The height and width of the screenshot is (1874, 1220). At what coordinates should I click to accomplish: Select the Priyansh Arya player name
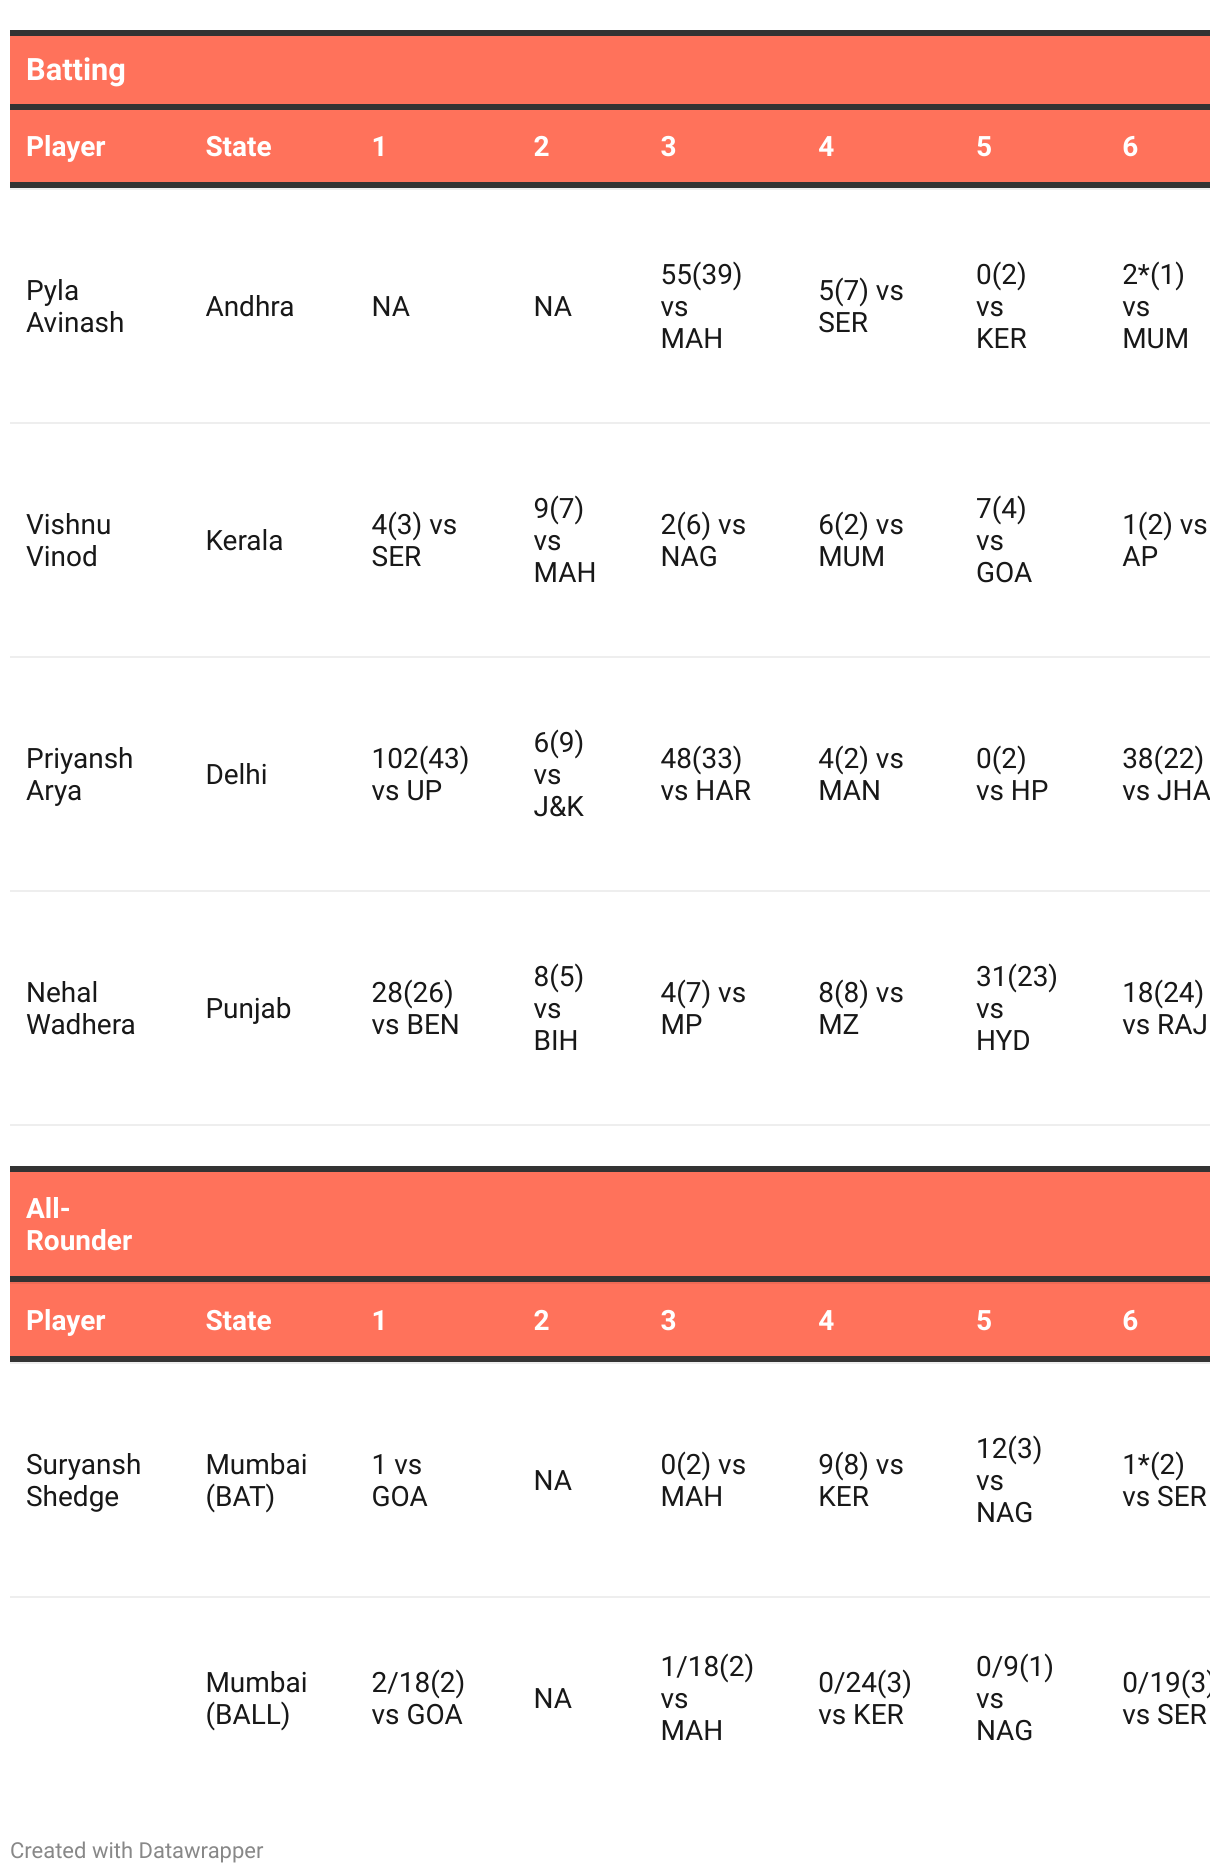(x=79, y=774)
